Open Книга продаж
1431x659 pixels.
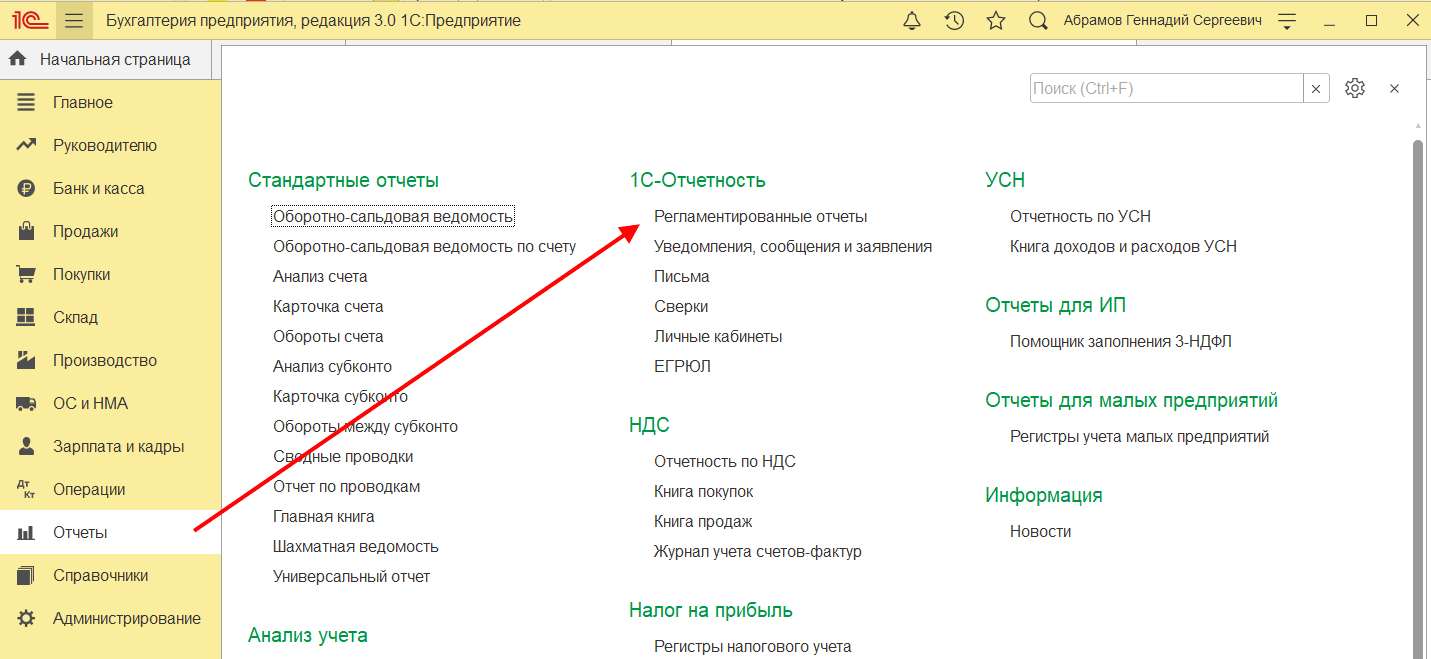coord(703,521)
